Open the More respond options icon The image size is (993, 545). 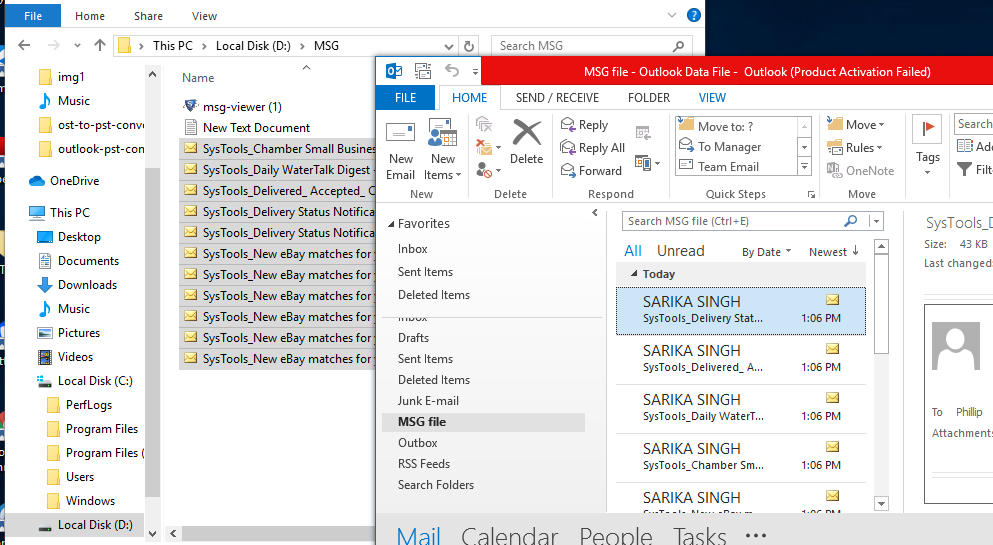point(647,163)
